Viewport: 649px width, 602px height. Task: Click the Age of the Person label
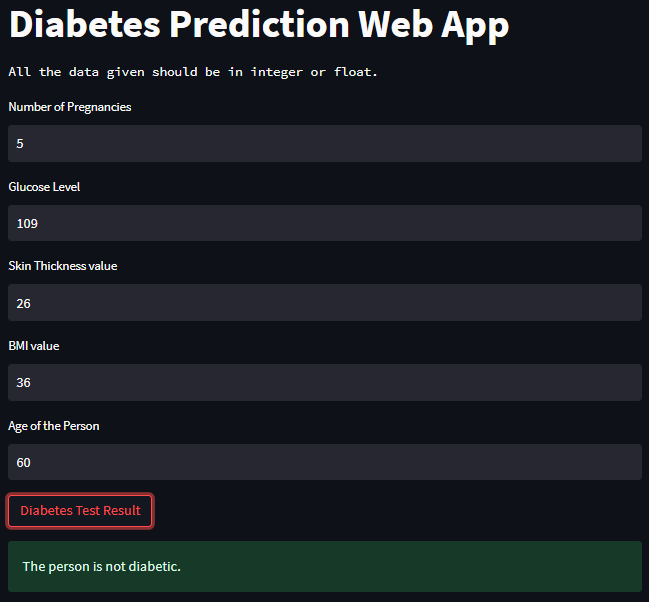(53, 426)
